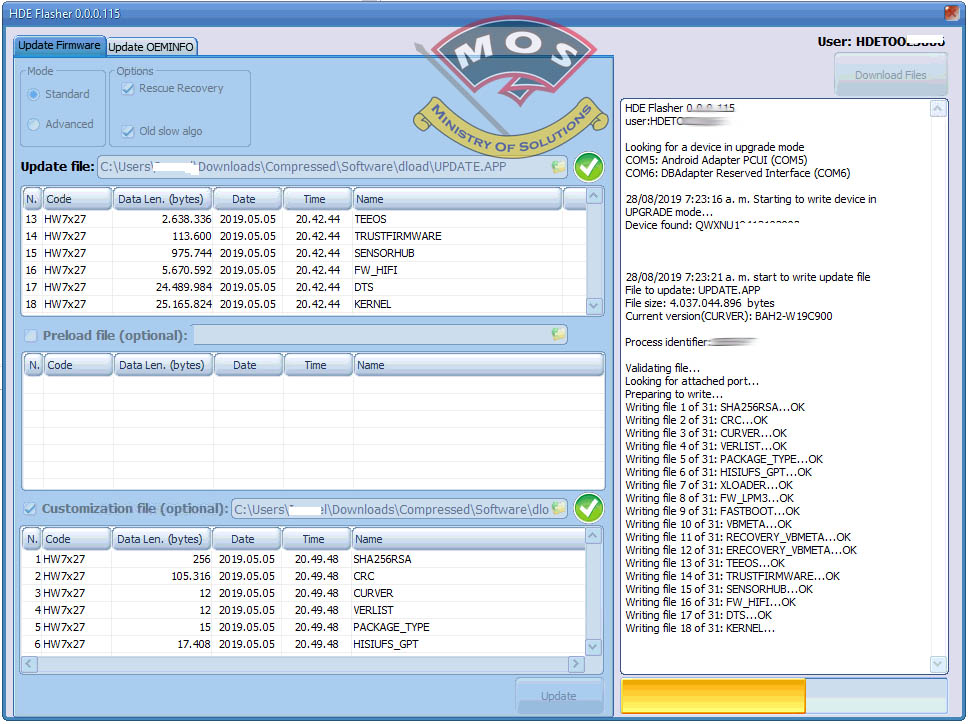Click the browse icon in Update file field
Image resolution: width=968 pixels, height=724 pixels.
[x=558, y=166]
